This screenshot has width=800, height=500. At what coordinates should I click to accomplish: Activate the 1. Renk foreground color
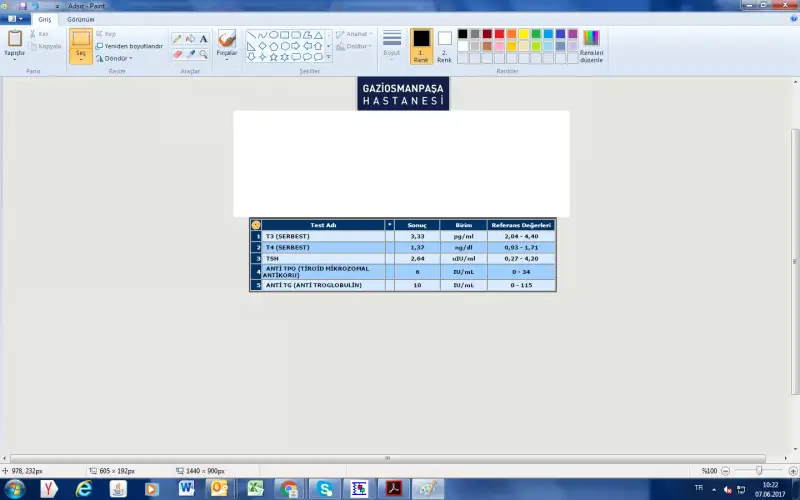(x=421, y=44)
